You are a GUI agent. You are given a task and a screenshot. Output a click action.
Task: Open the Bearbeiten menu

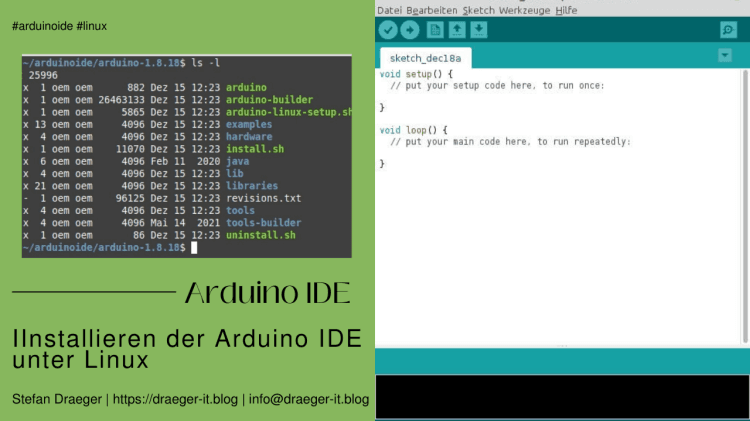click(x=431, y=11)
